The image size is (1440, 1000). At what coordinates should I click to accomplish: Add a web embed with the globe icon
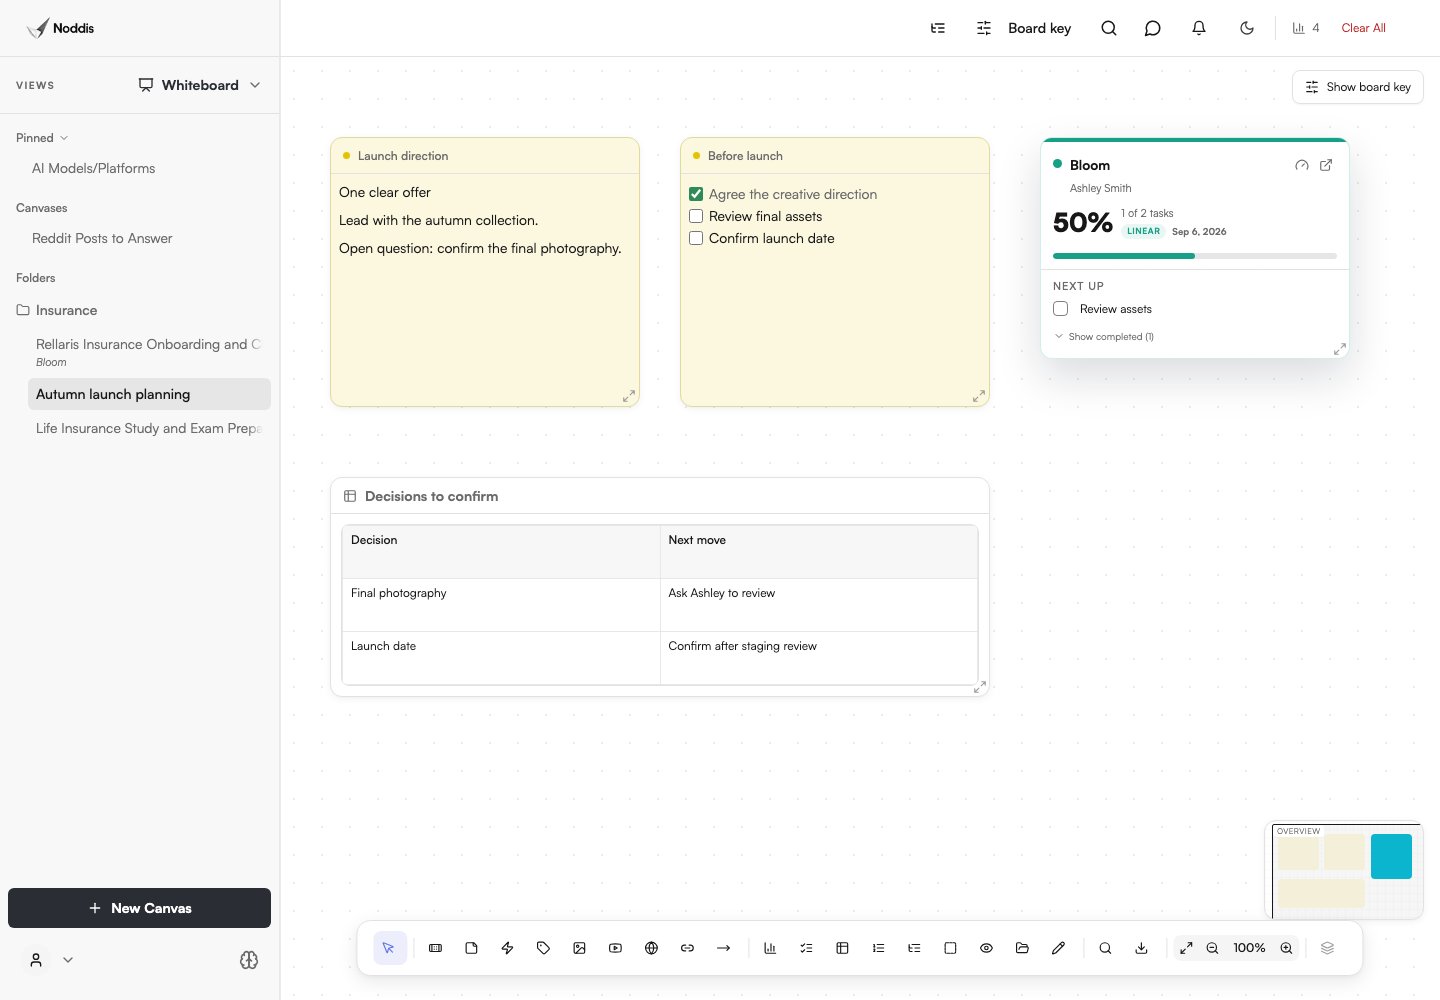(651, 948)
